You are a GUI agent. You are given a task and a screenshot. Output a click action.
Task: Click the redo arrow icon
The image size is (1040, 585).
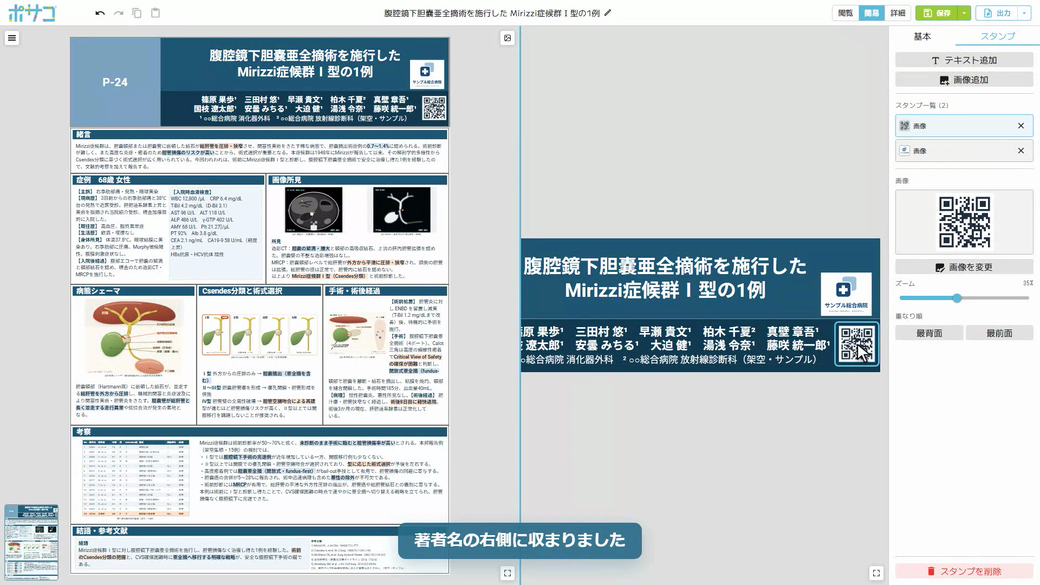click(x=119, y=13)
